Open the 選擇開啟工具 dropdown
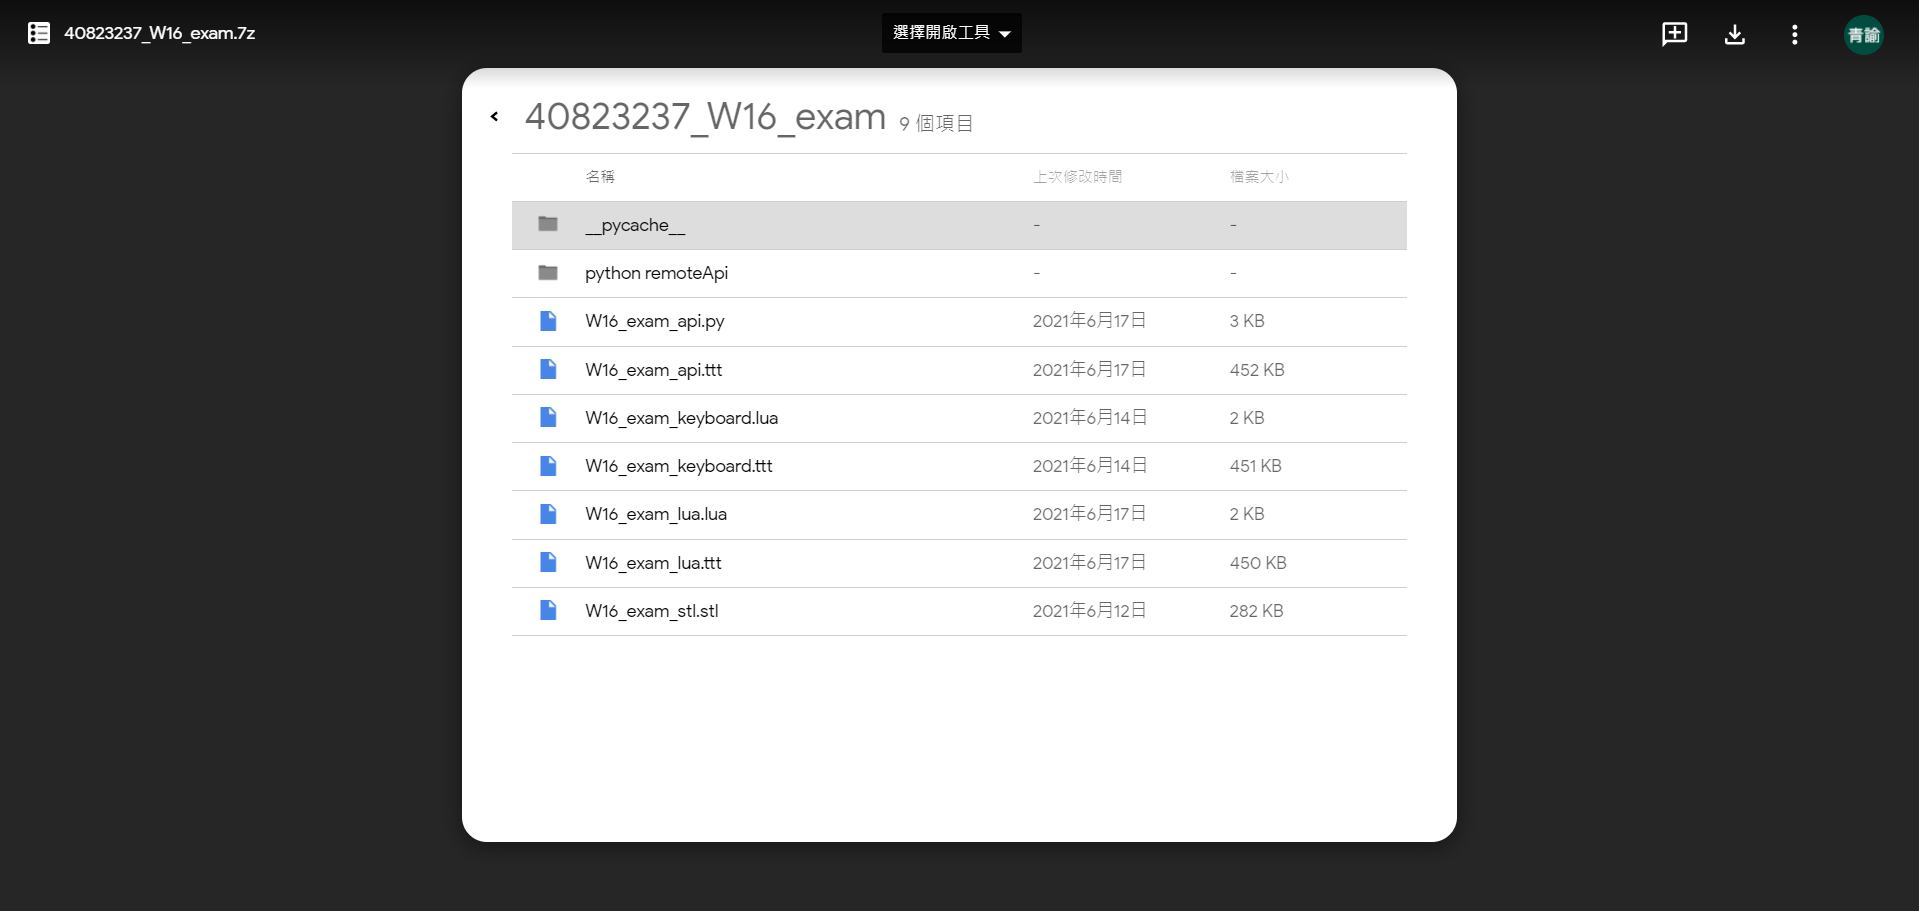The height and width of the screenshot is (911, 1919). pos(951,33)
